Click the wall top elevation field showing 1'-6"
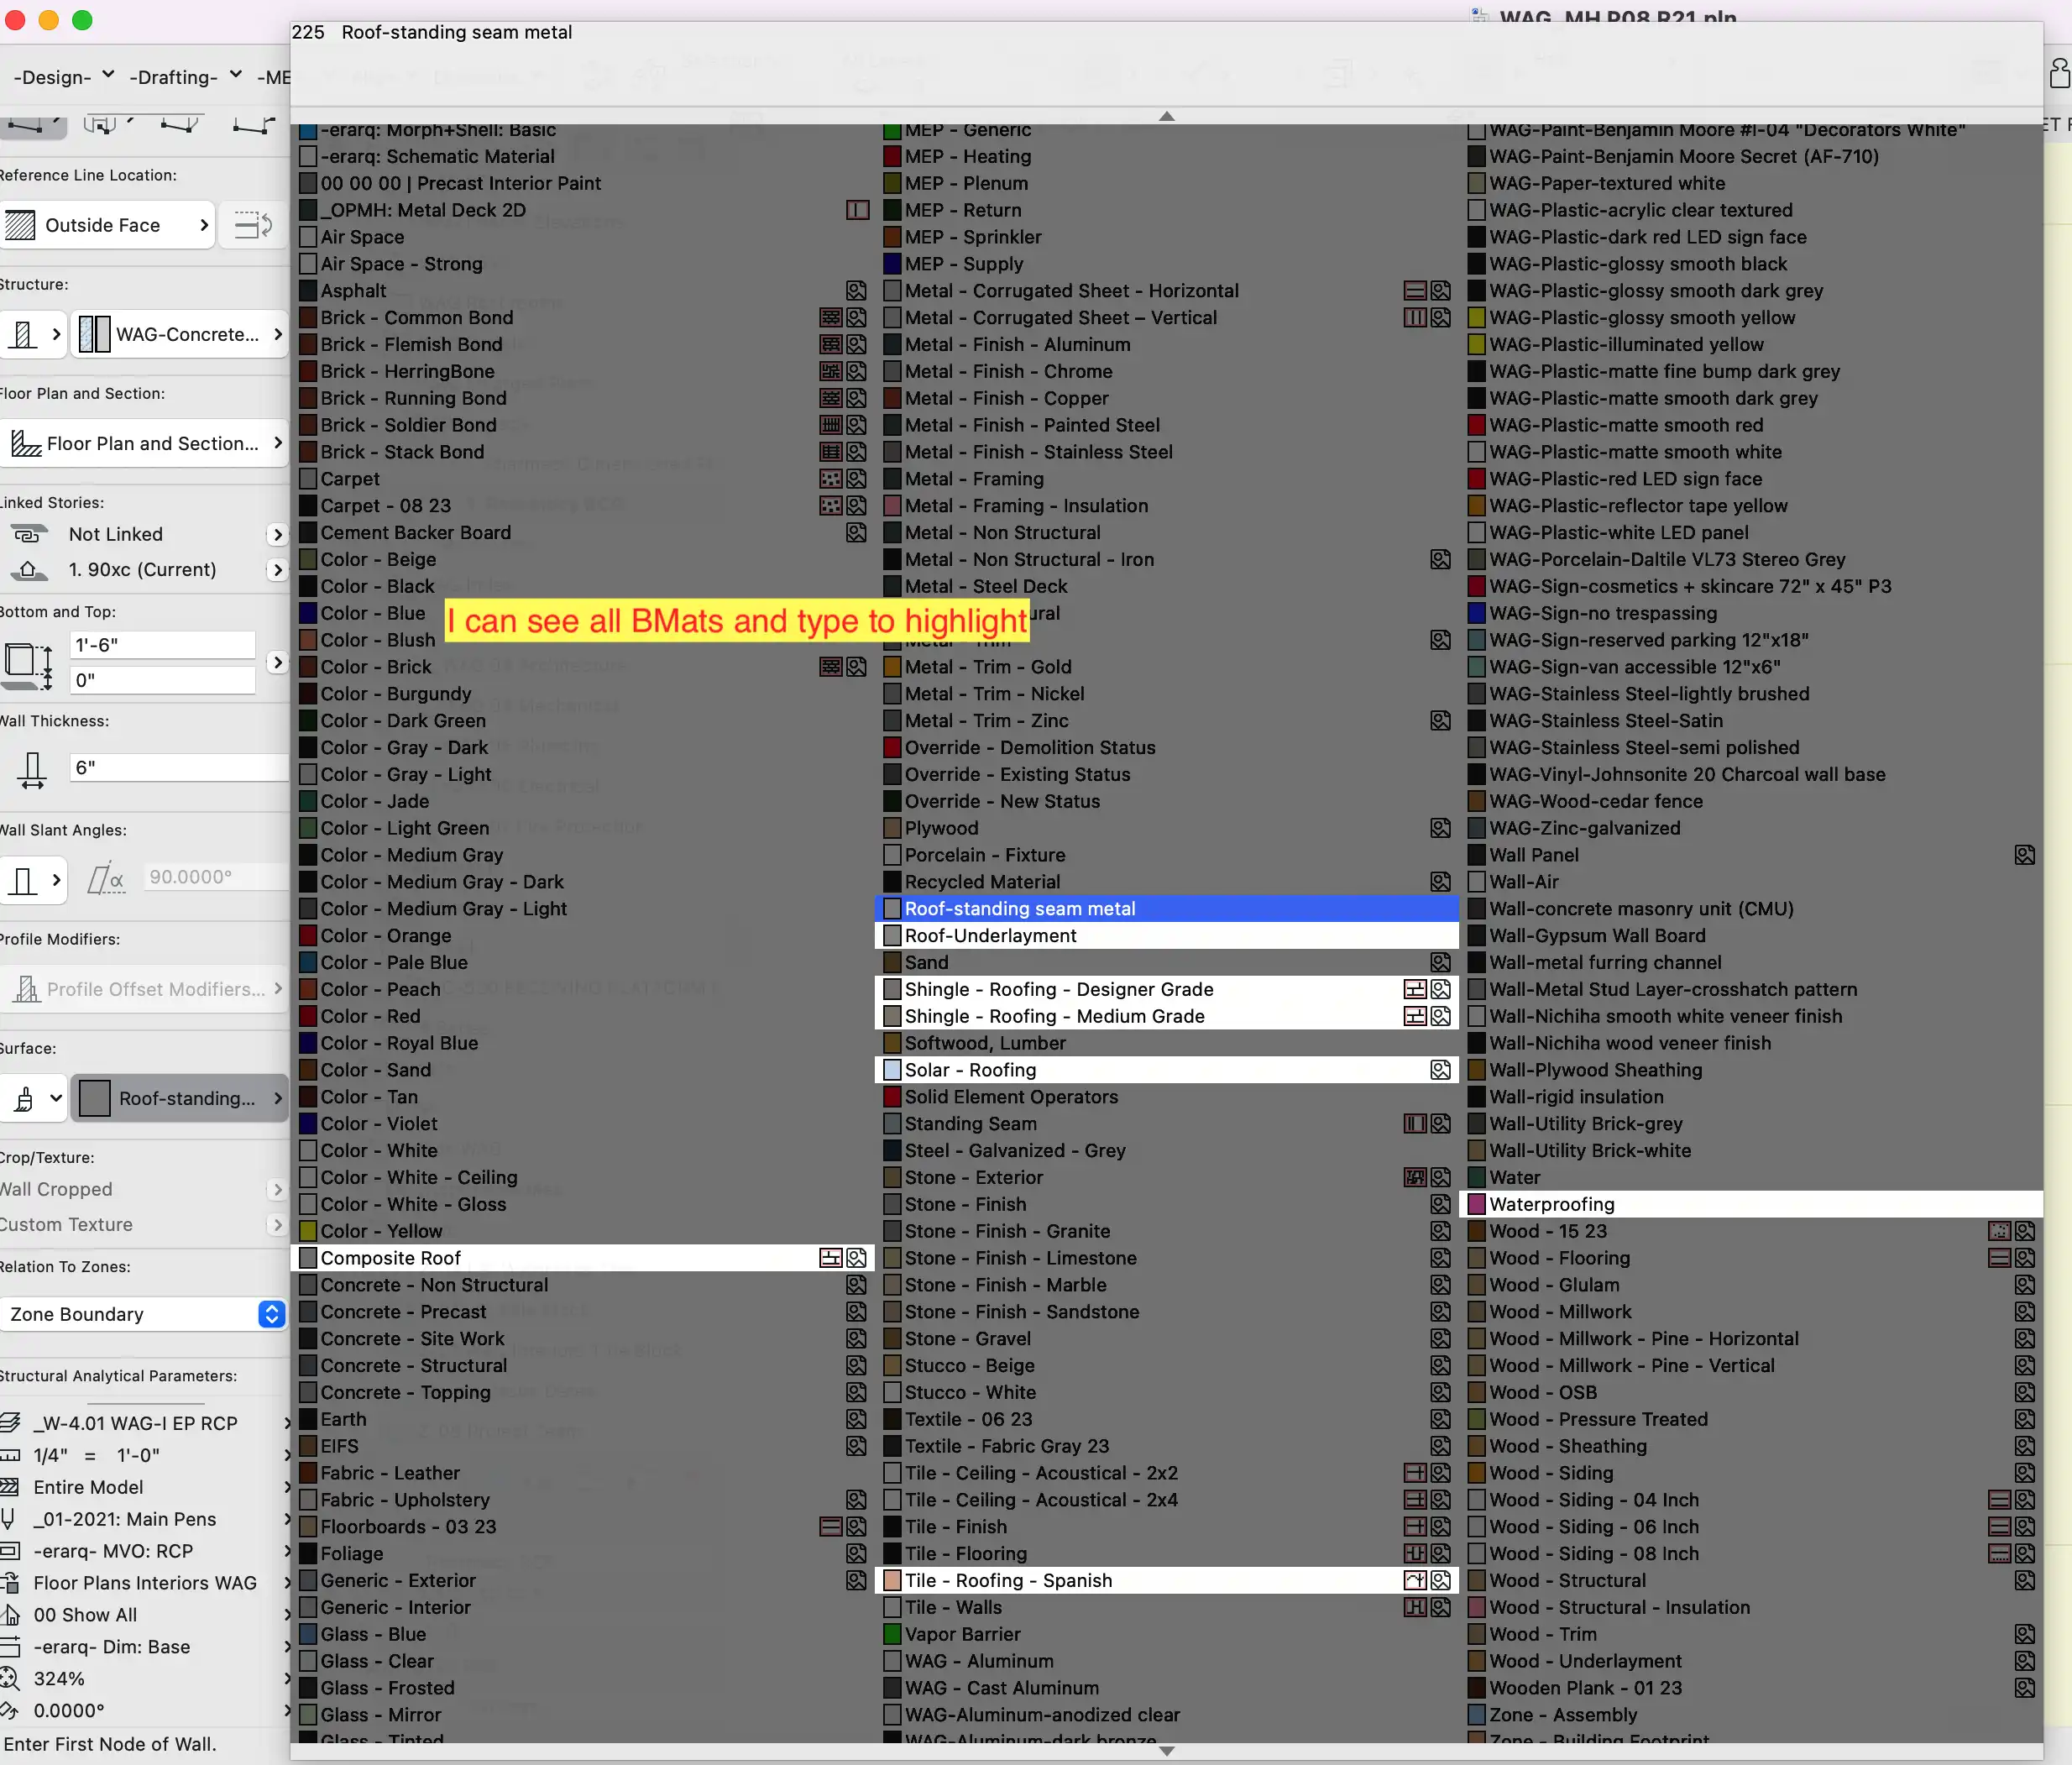 point(160,645)
